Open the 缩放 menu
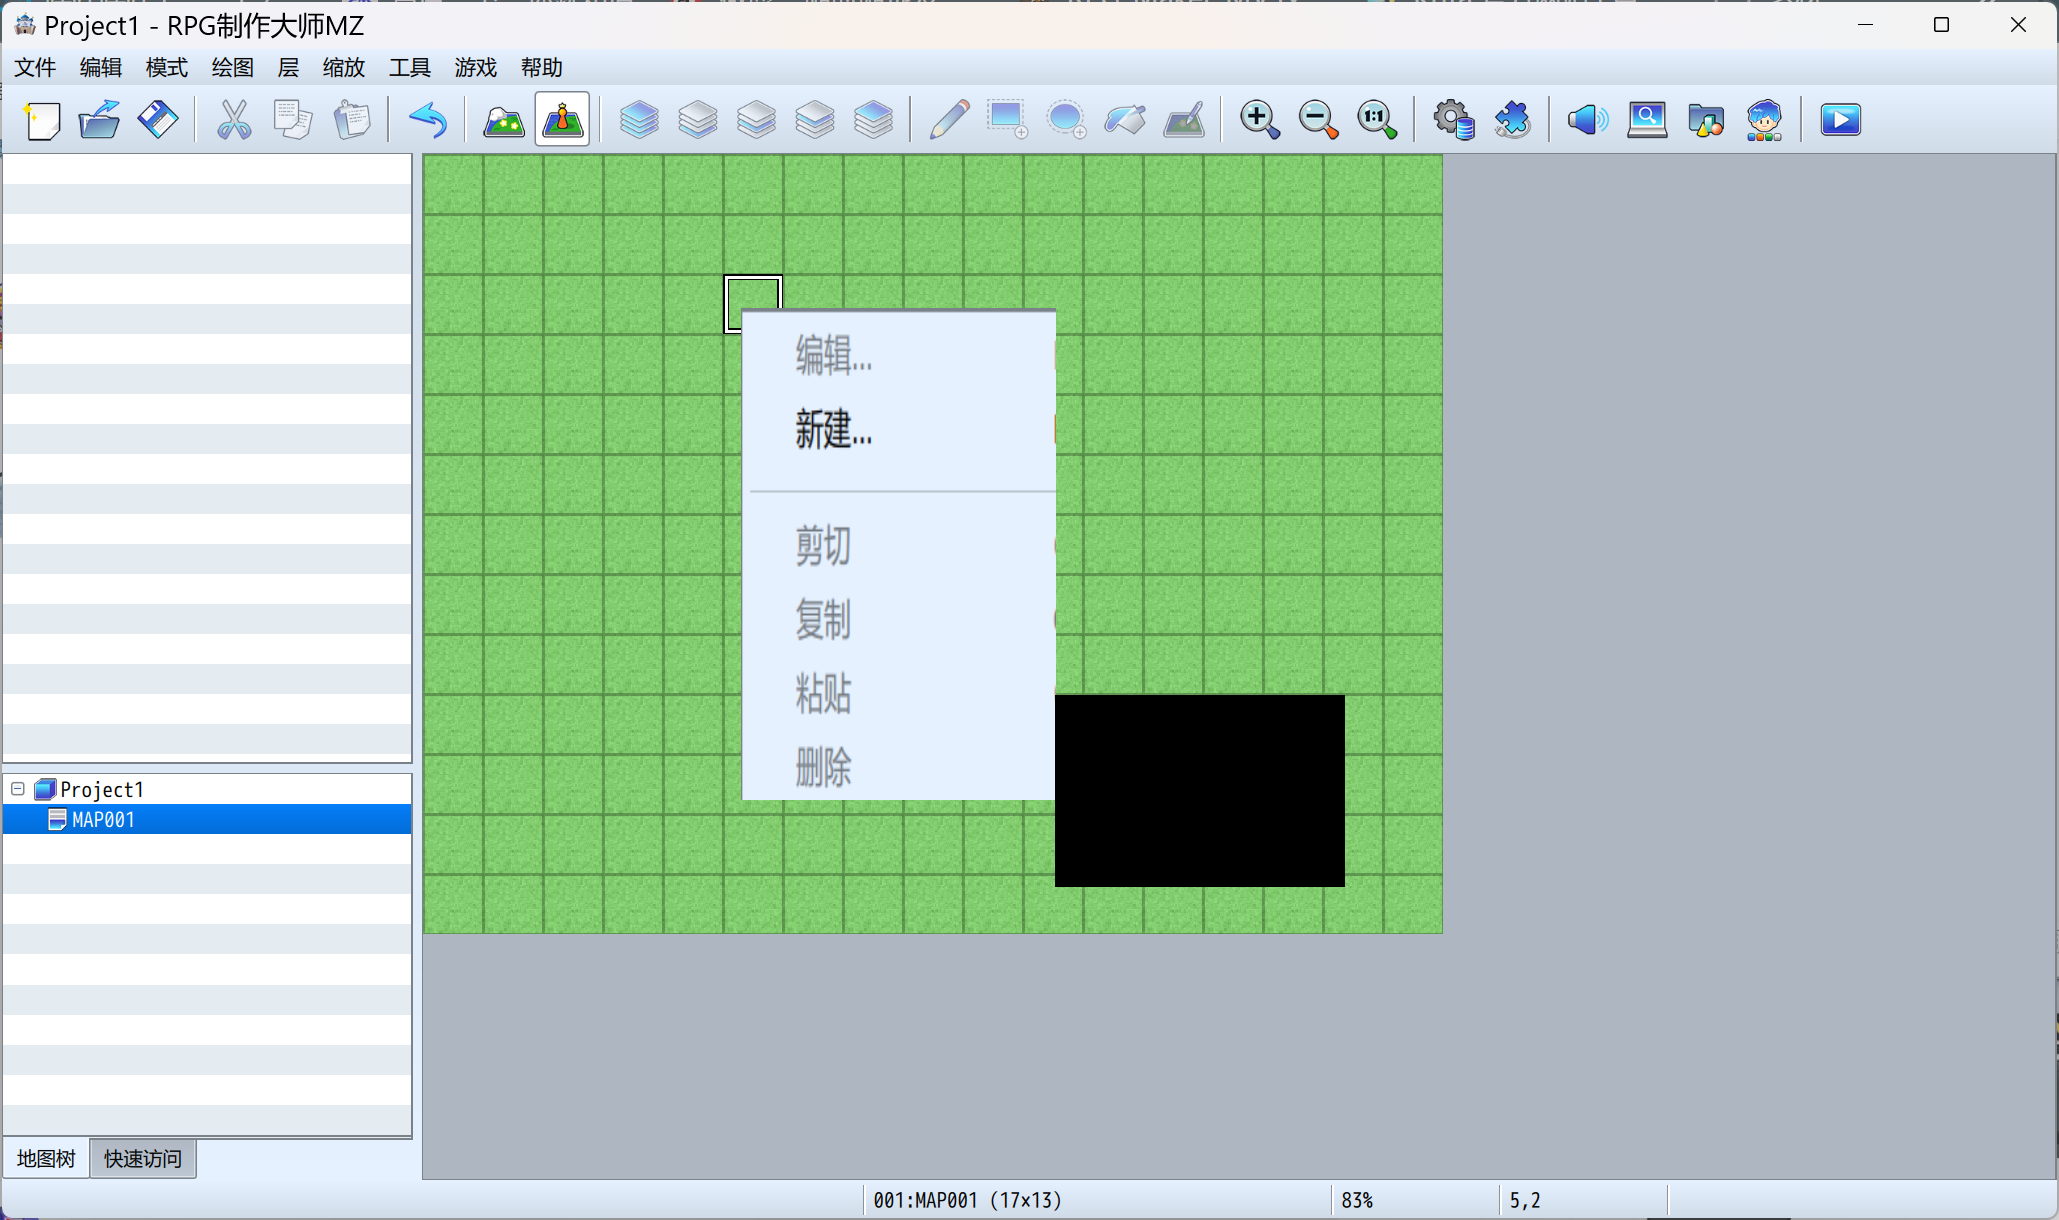 click(x=344, y=67)
